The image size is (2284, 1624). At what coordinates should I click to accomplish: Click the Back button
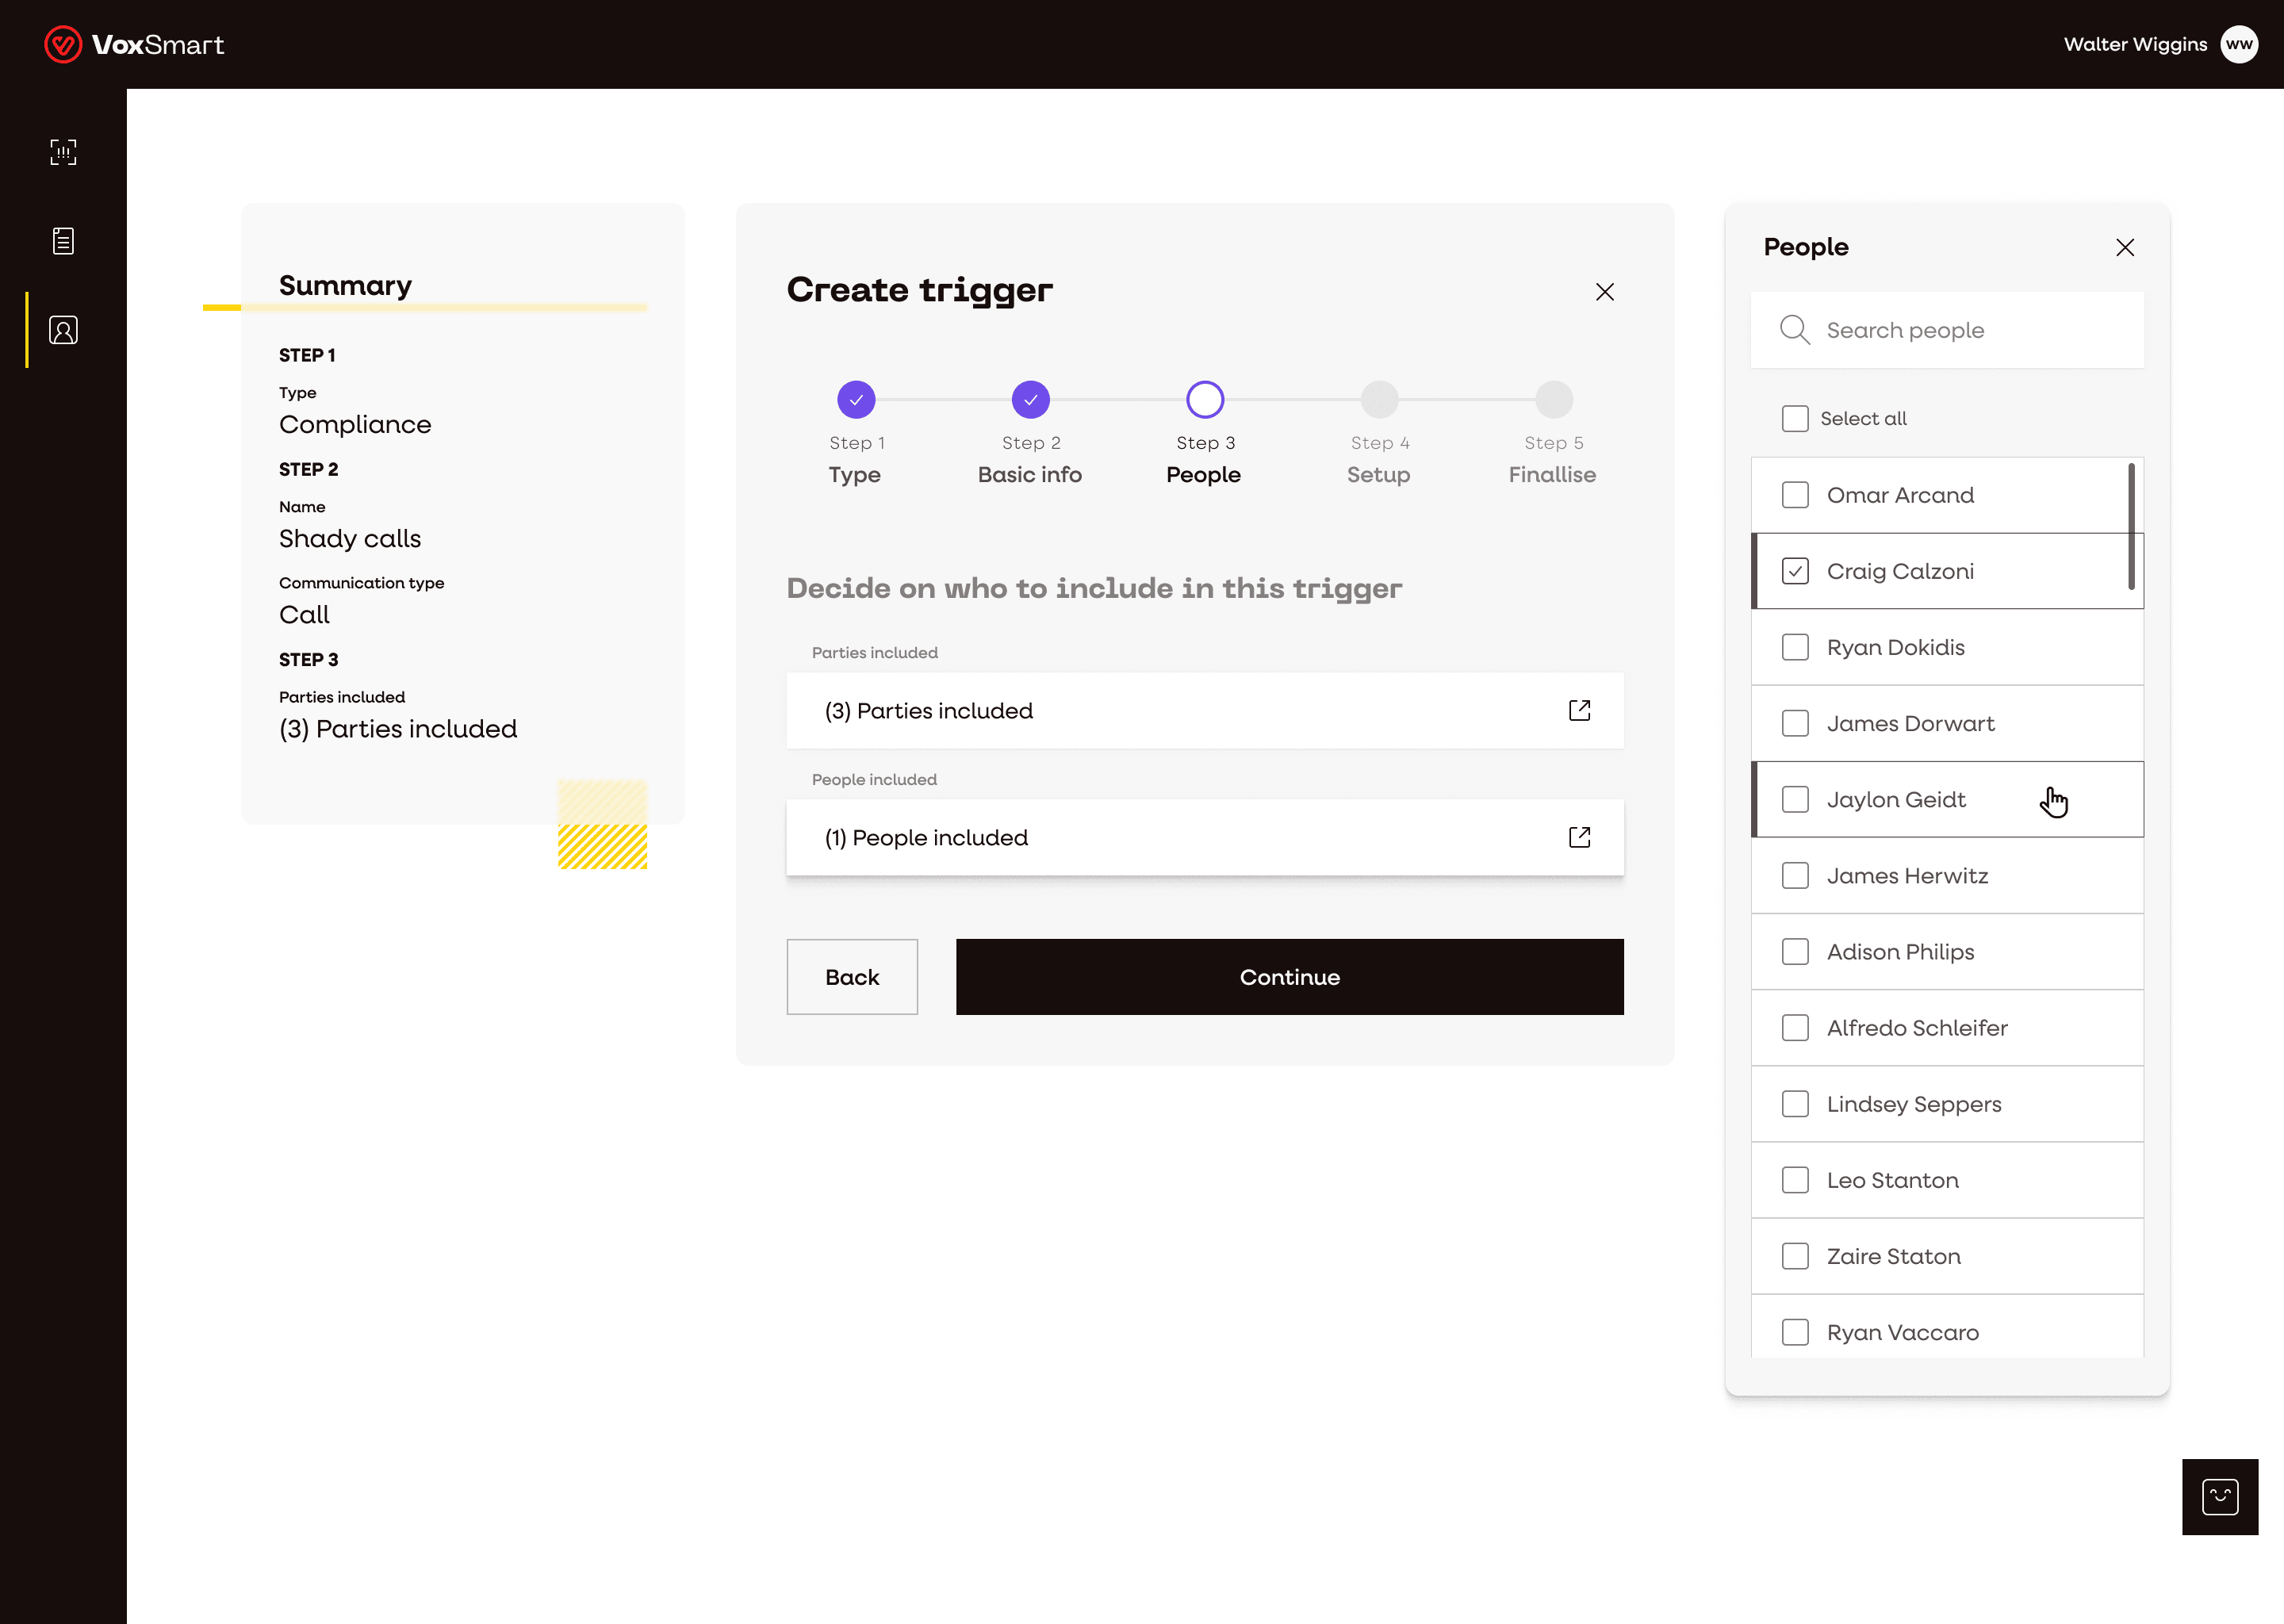pyautogui.click(x=852, y=977)
